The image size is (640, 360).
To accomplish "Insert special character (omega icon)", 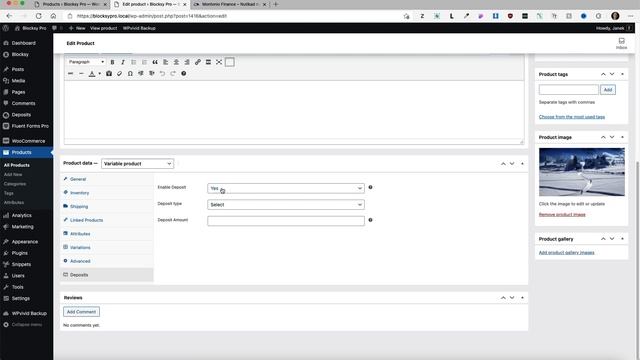I will pos(130,73).
